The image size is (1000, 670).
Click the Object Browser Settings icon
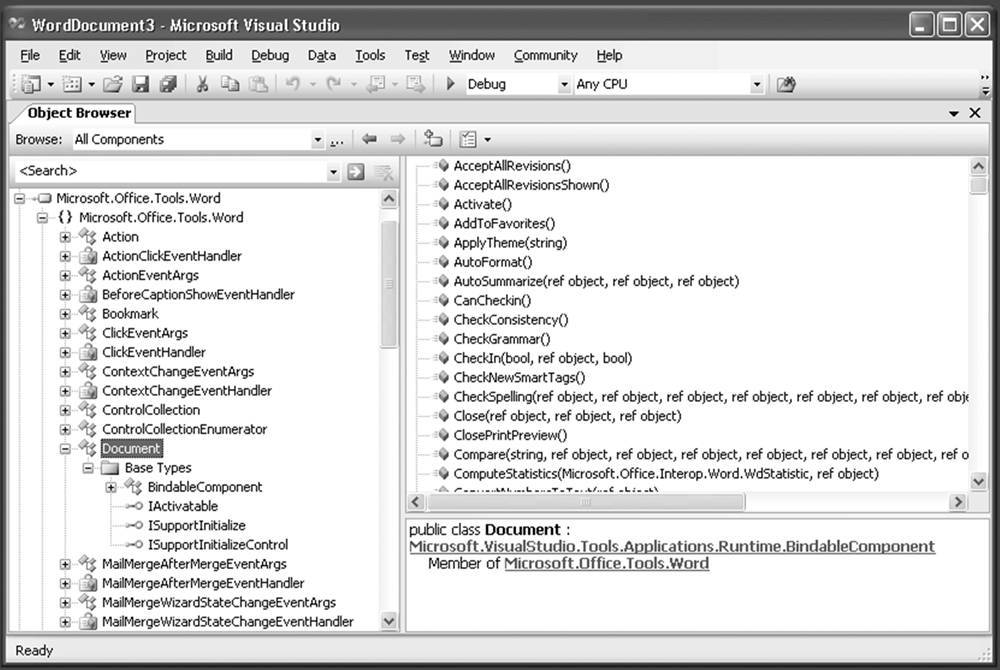tap(468, 139)
